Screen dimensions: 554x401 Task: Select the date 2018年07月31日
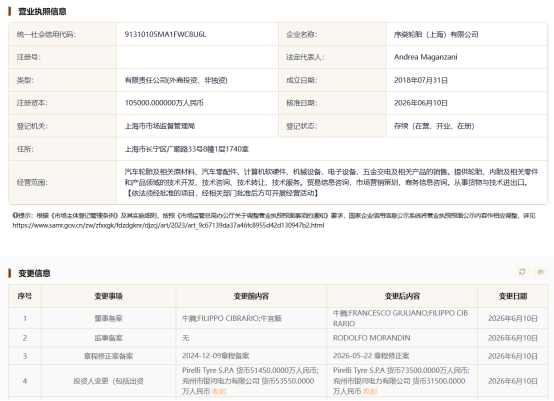[421, 80]
